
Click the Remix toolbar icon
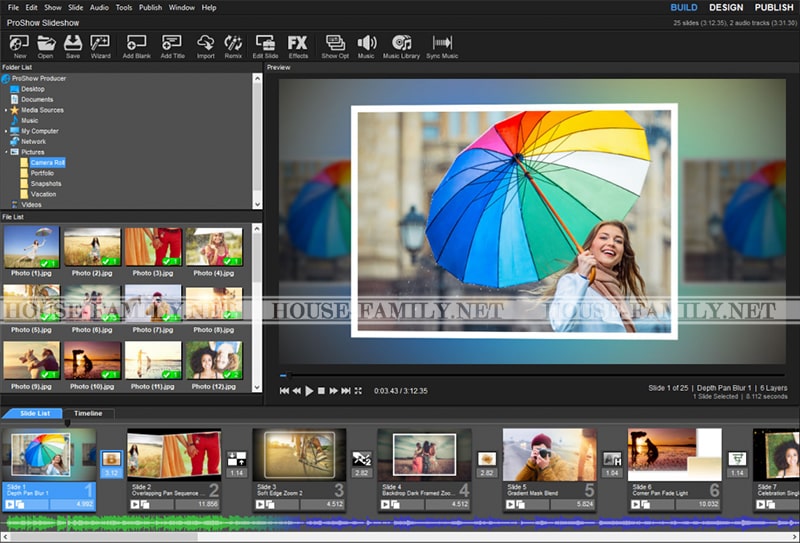tap(233, 46)
